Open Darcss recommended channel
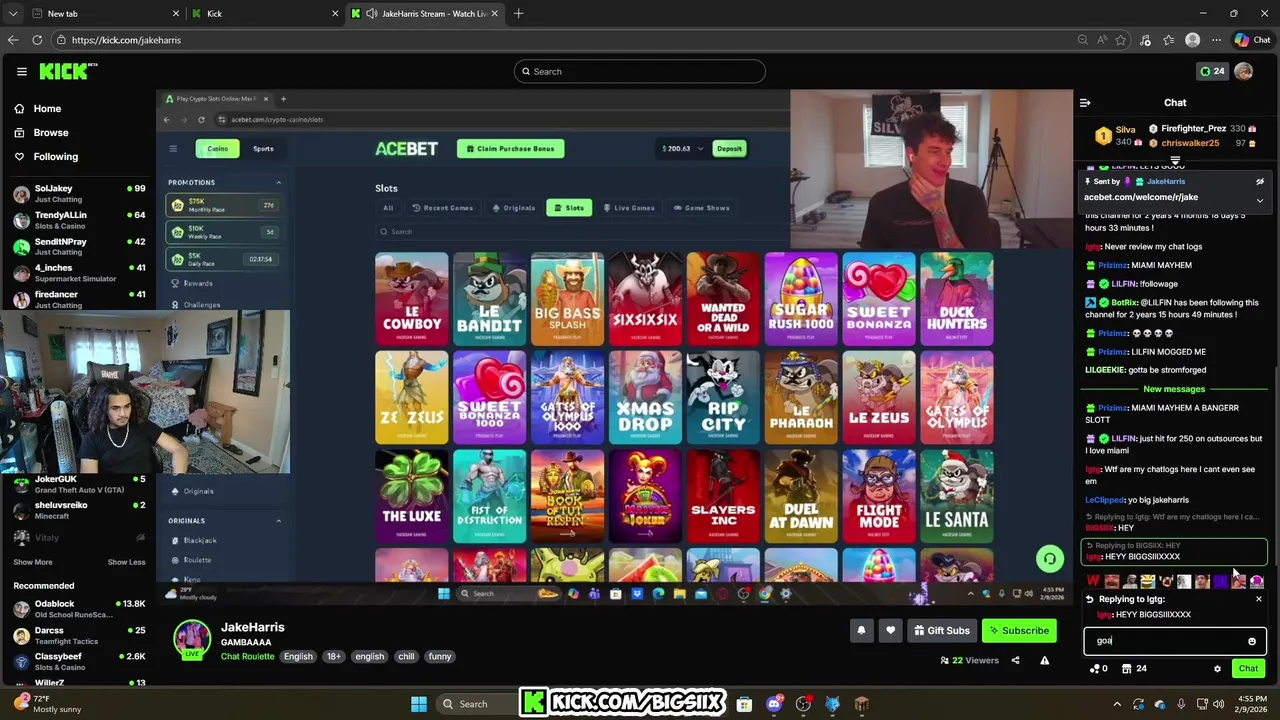The height and width of the screenshot is (720, 1280). click(x=78, y=636)
